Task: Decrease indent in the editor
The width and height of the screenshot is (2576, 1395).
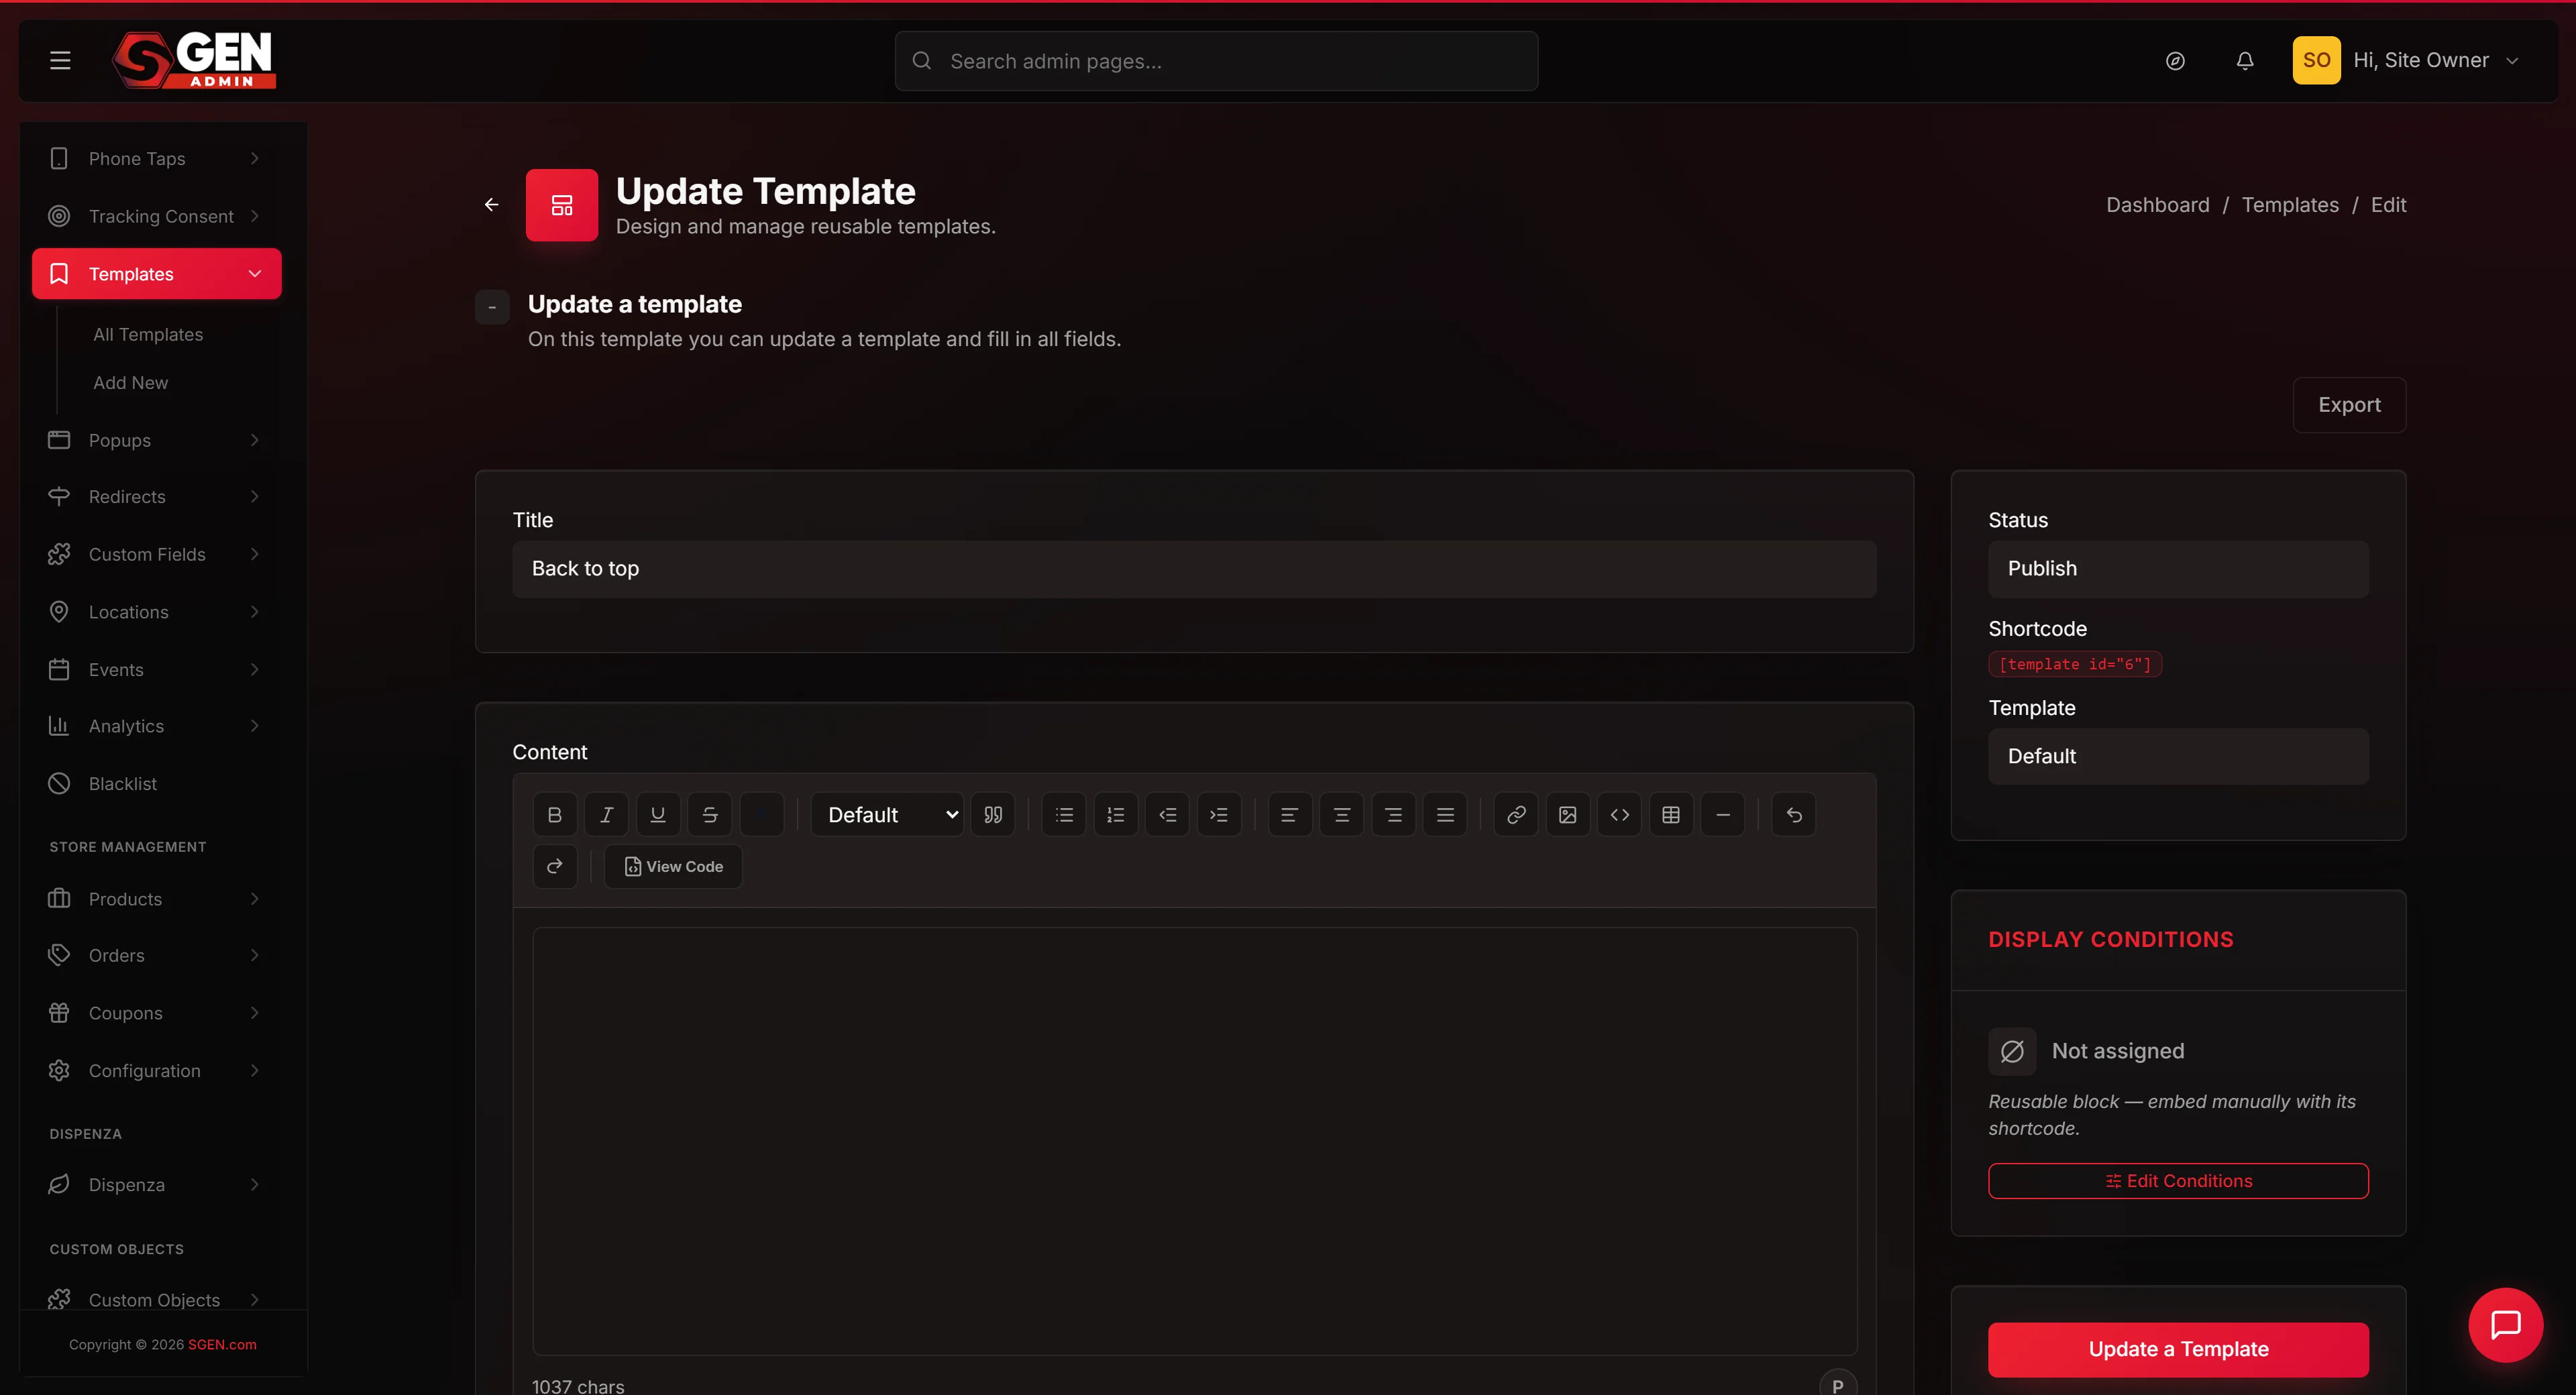Action: pos(1167,815)
